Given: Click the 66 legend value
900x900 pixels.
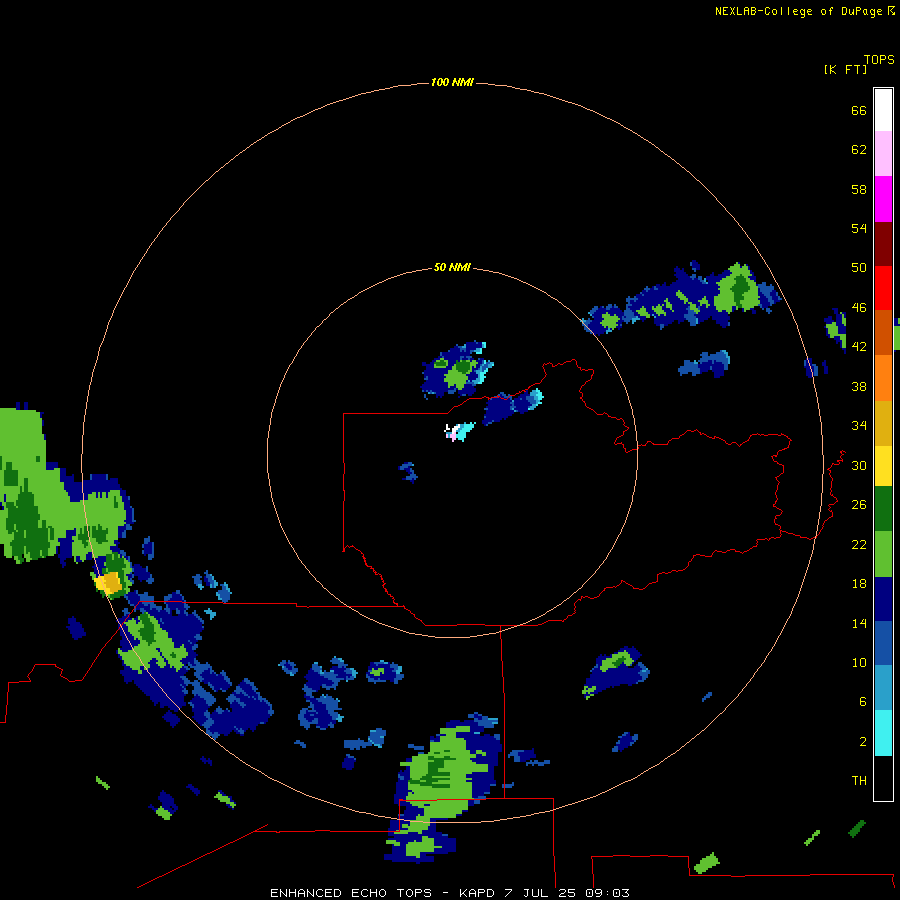Looking at the screenshot, I should pyautogui.click(x=859, y=111).
